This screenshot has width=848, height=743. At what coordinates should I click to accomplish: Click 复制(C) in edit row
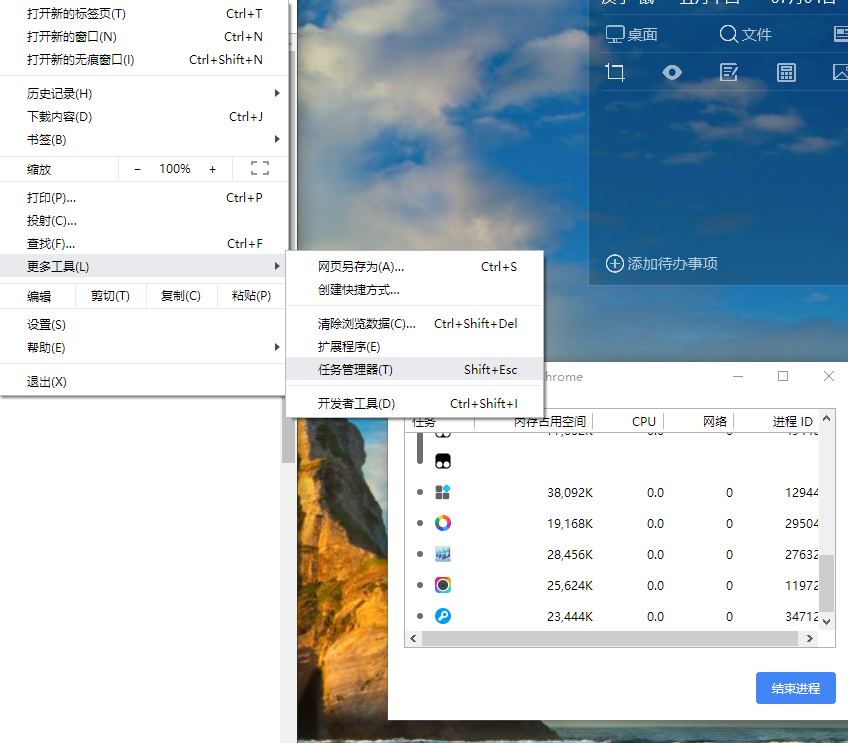click(181, 296)
